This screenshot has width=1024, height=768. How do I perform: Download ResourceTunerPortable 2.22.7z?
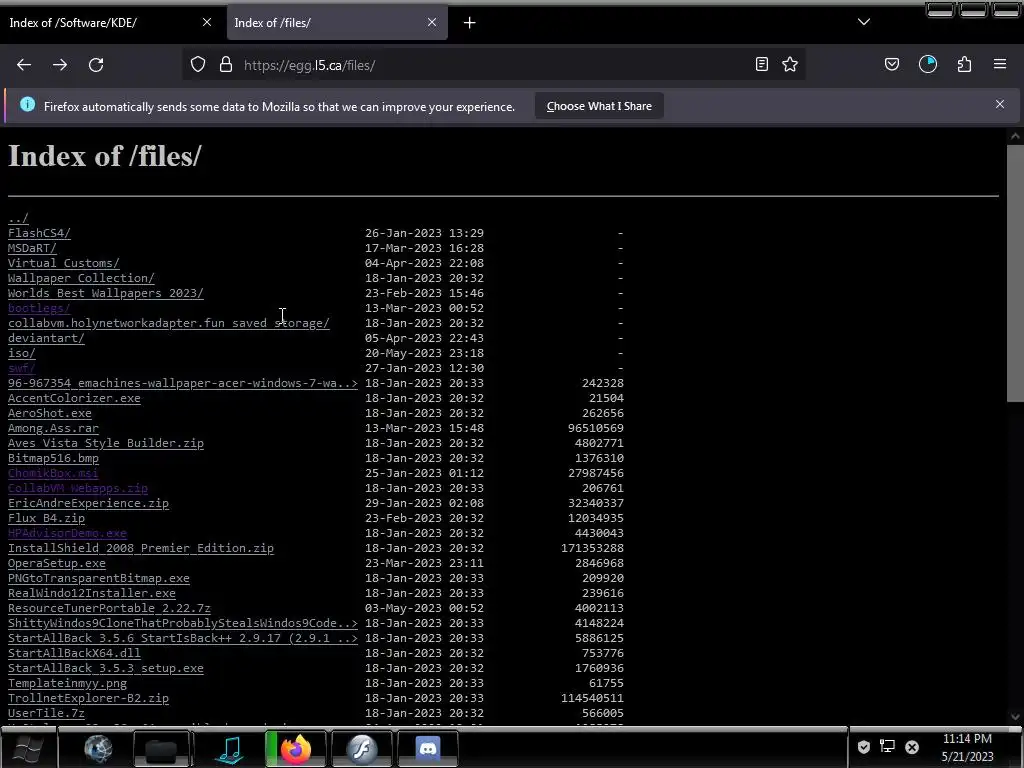click(x=109, y=609)
